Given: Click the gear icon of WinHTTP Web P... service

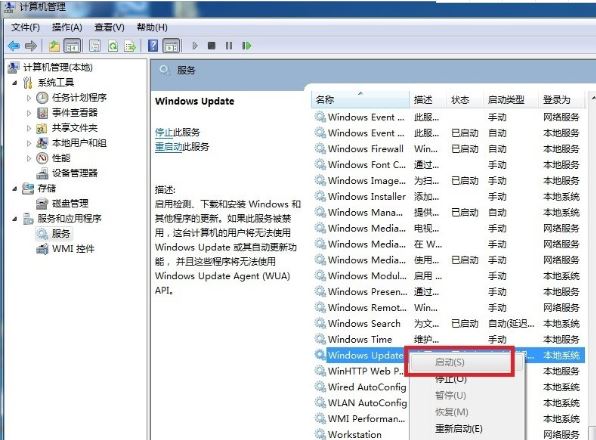Looking at the screenshot, I should (320, 371).
